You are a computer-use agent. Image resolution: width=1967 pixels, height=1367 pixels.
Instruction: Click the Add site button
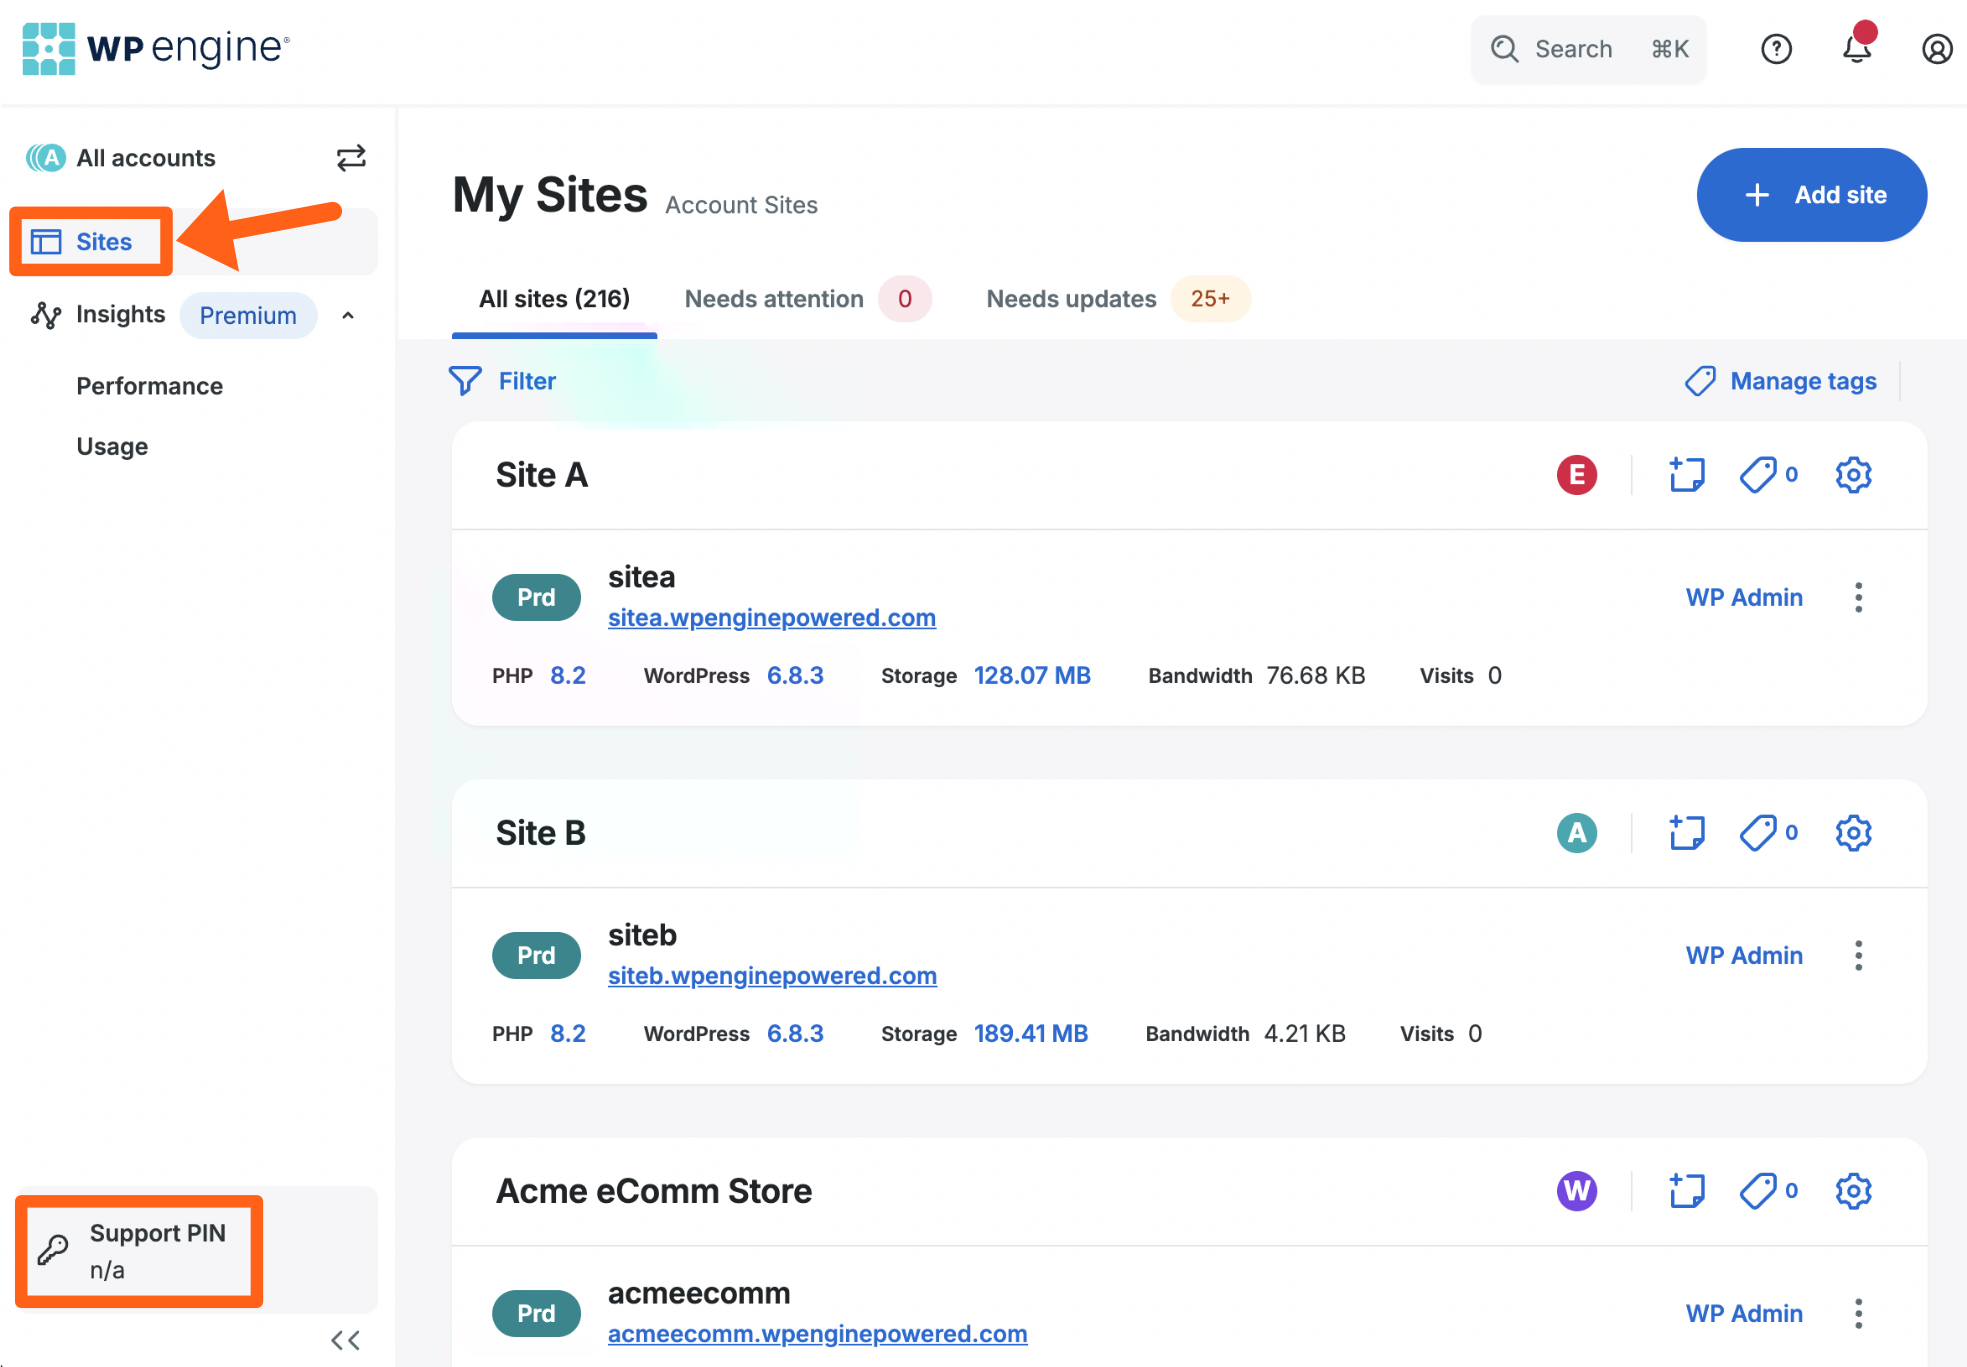(x=1811, y=195)
